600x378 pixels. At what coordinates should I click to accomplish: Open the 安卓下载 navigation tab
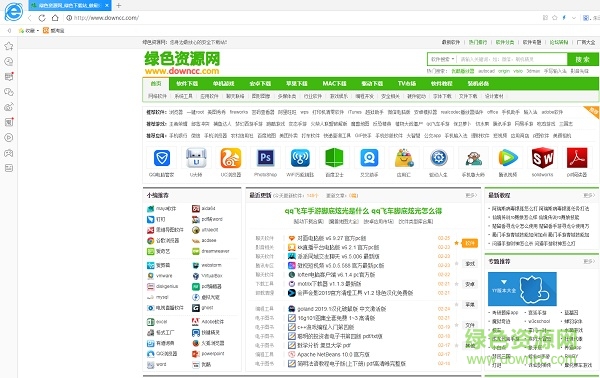coord(260,83)
